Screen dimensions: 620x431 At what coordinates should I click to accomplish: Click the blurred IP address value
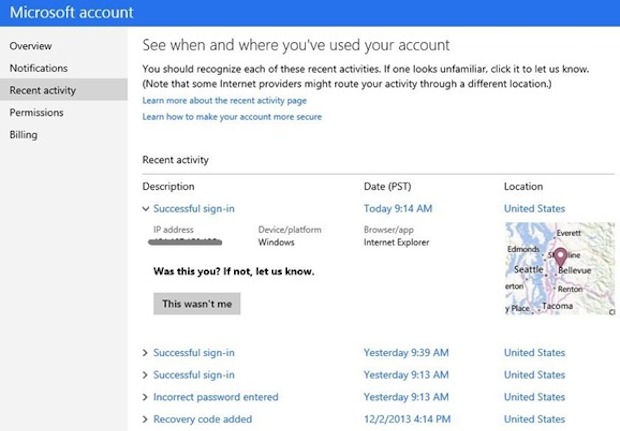click(x=183, y=242)
